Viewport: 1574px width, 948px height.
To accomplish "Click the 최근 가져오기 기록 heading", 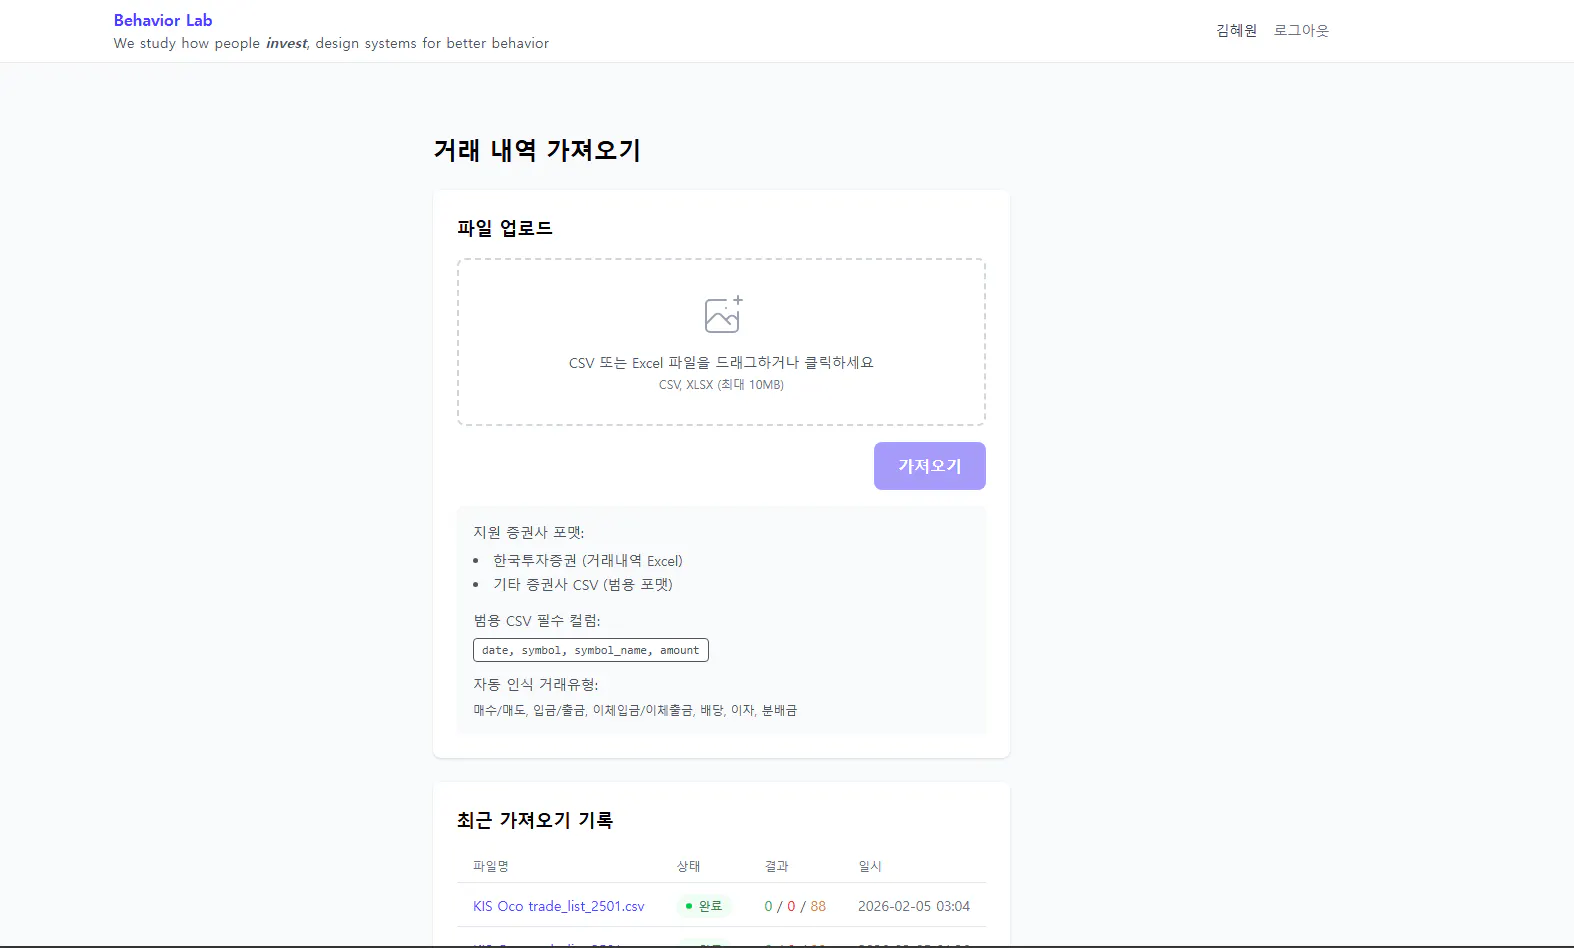I will [x=535, y=820].
